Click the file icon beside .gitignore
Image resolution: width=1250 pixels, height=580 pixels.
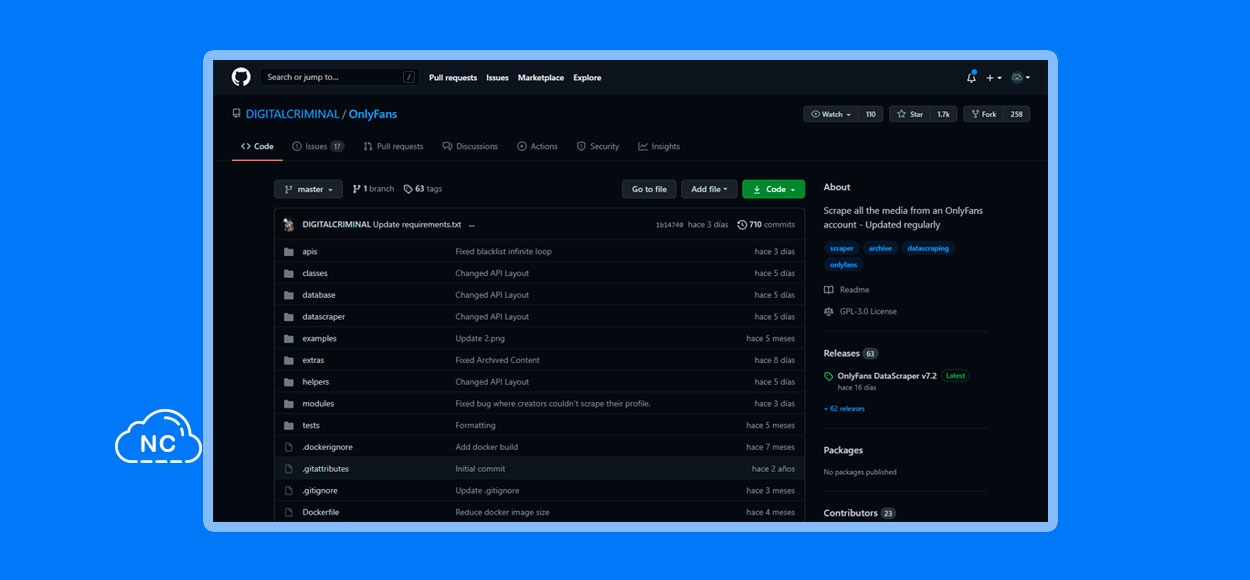coord(288,491)
